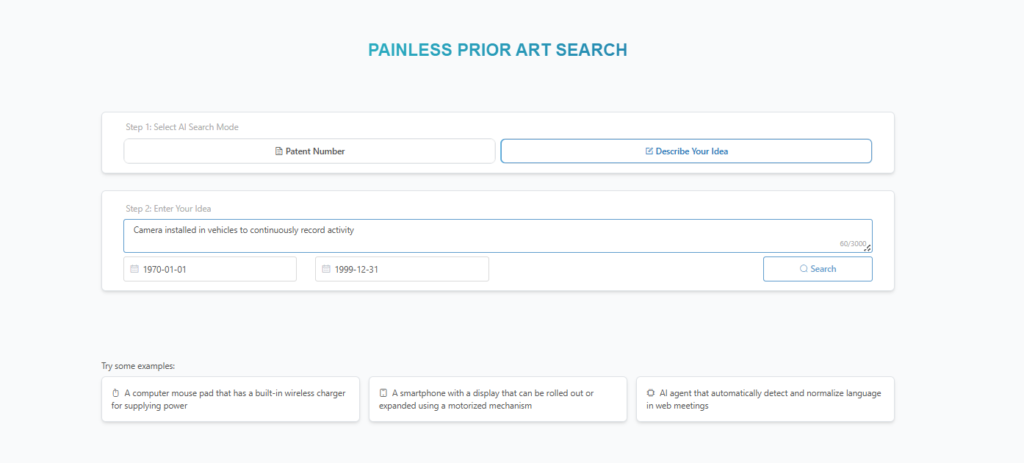Click the calendar icon in the 1970-01-01 field
This screenshot has width=1024, height=463.
(x=134, y=269)
